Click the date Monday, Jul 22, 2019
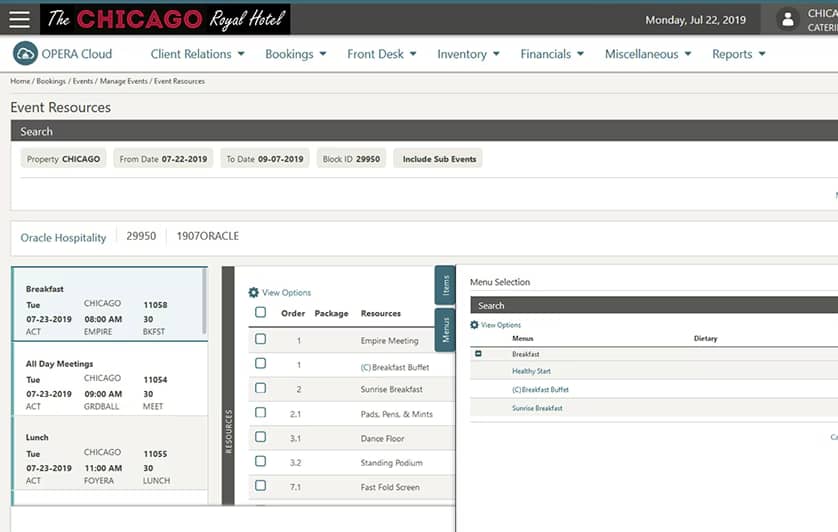The height and width of the screenshot is (532, 838). pos(695,20)
